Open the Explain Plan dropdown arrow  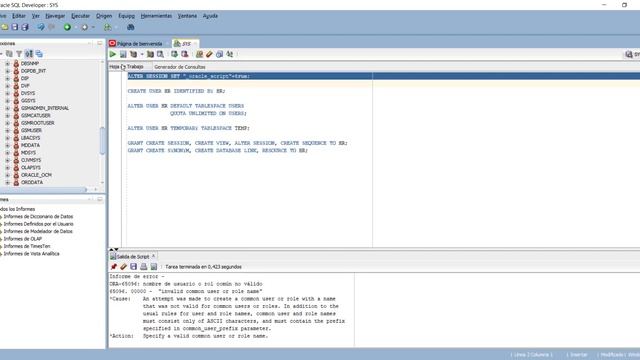tap(142, 54)
